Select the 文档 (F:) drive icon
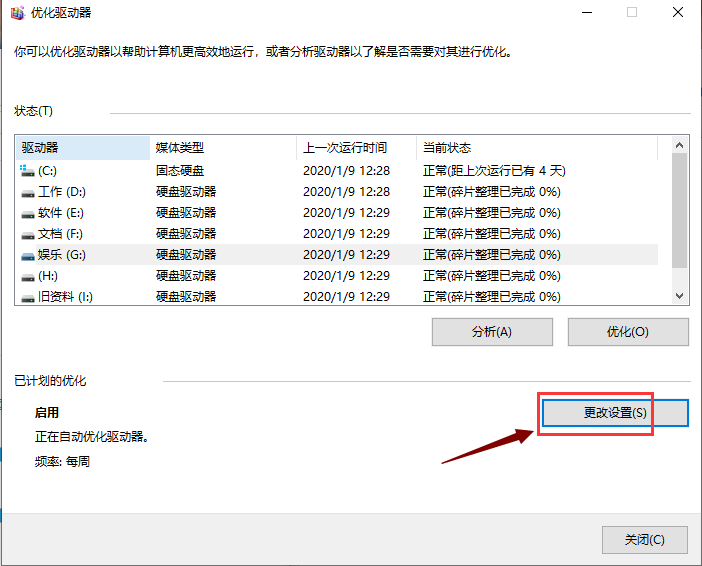This screenshot has width=702, height=566. [x=27, y=234]
